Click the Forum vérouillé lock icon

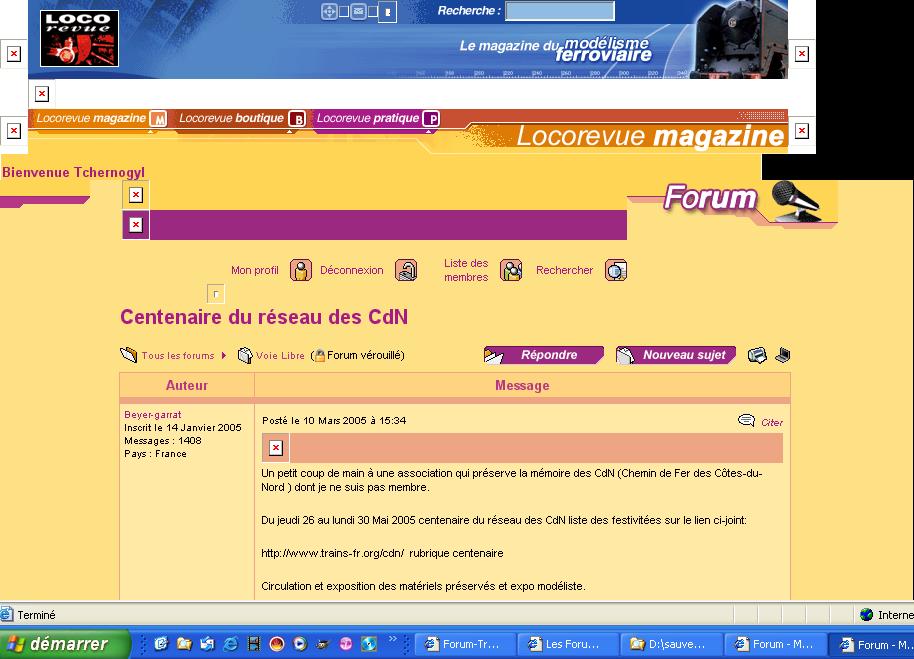pyautogui.click(x=320, y=355)
